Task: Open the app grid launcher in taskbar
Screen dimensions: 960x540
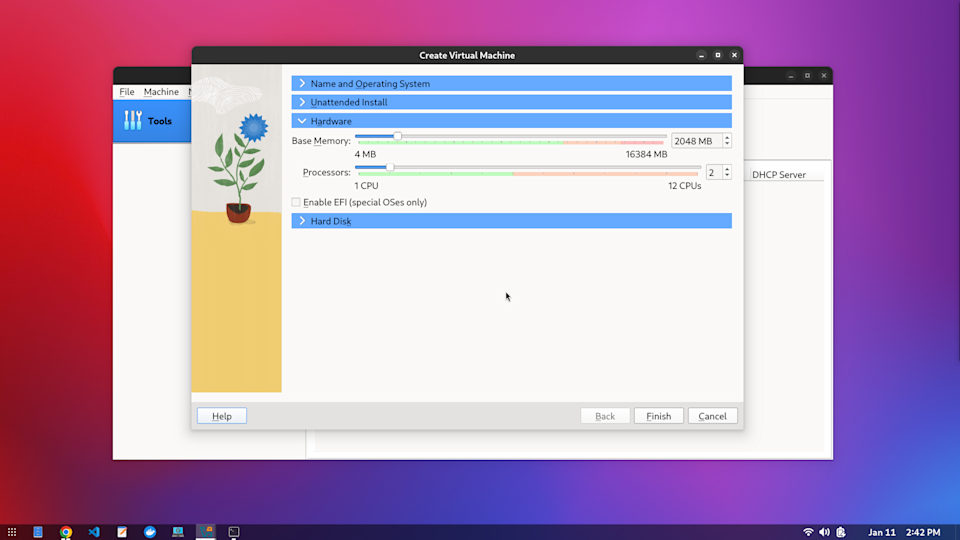Action: tap(12, 532)
